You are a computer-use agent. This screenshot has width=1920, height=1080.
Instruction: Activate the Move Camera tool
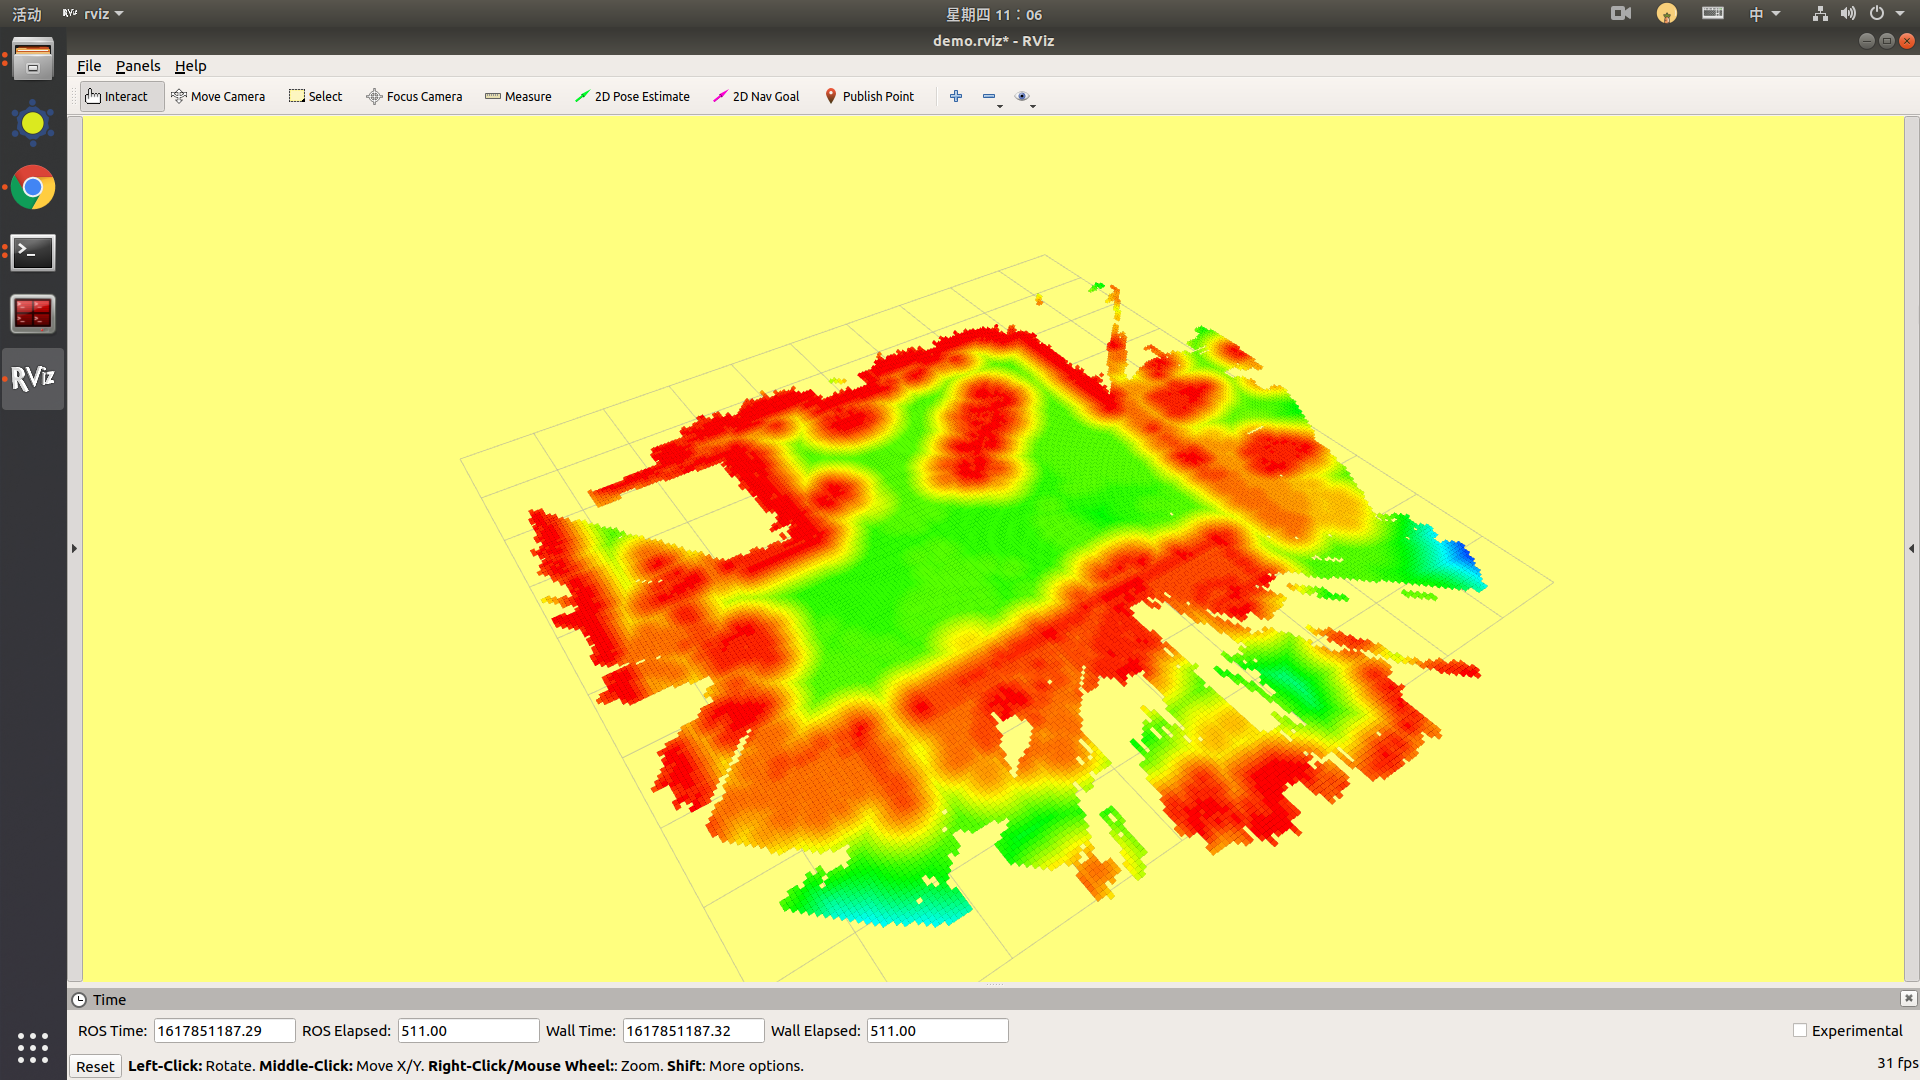(218, 96)
